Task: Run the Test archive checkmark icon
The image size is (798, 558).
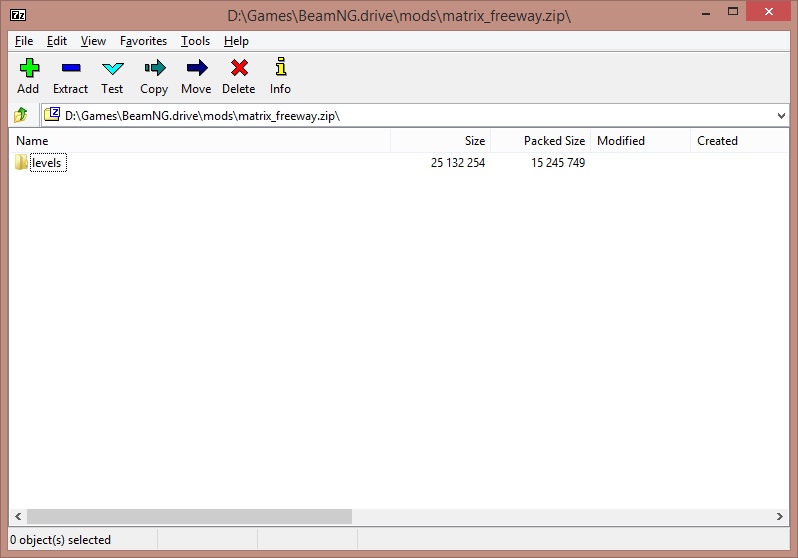Action: (112, 68)
